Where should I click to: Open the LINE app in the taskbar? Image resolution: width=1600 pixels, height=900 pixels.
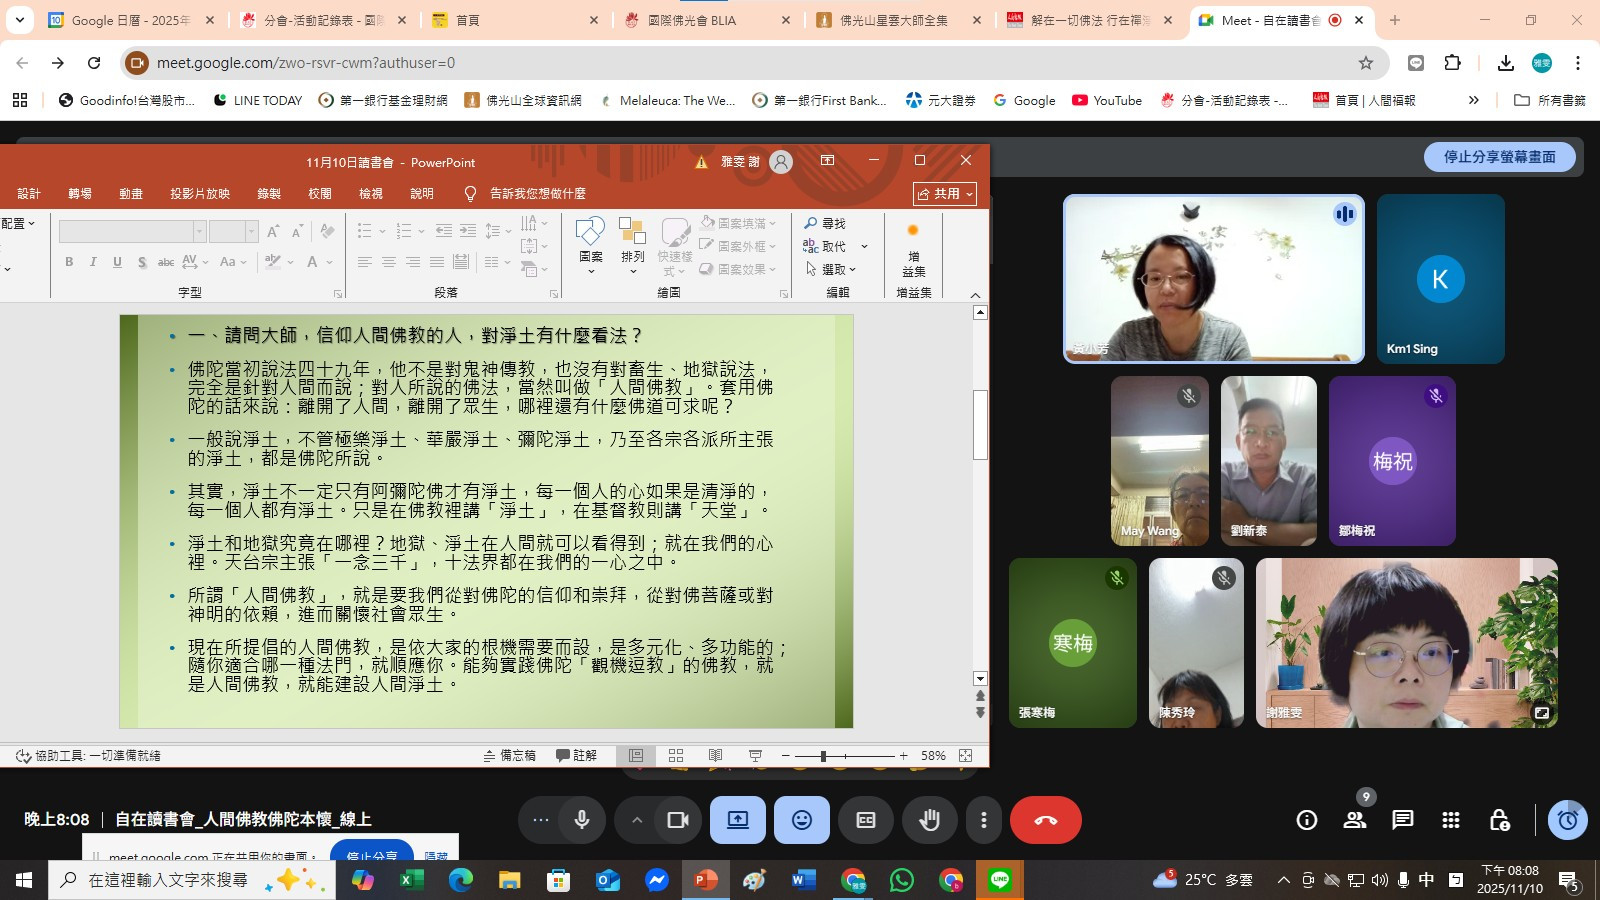tap(999, 880)
